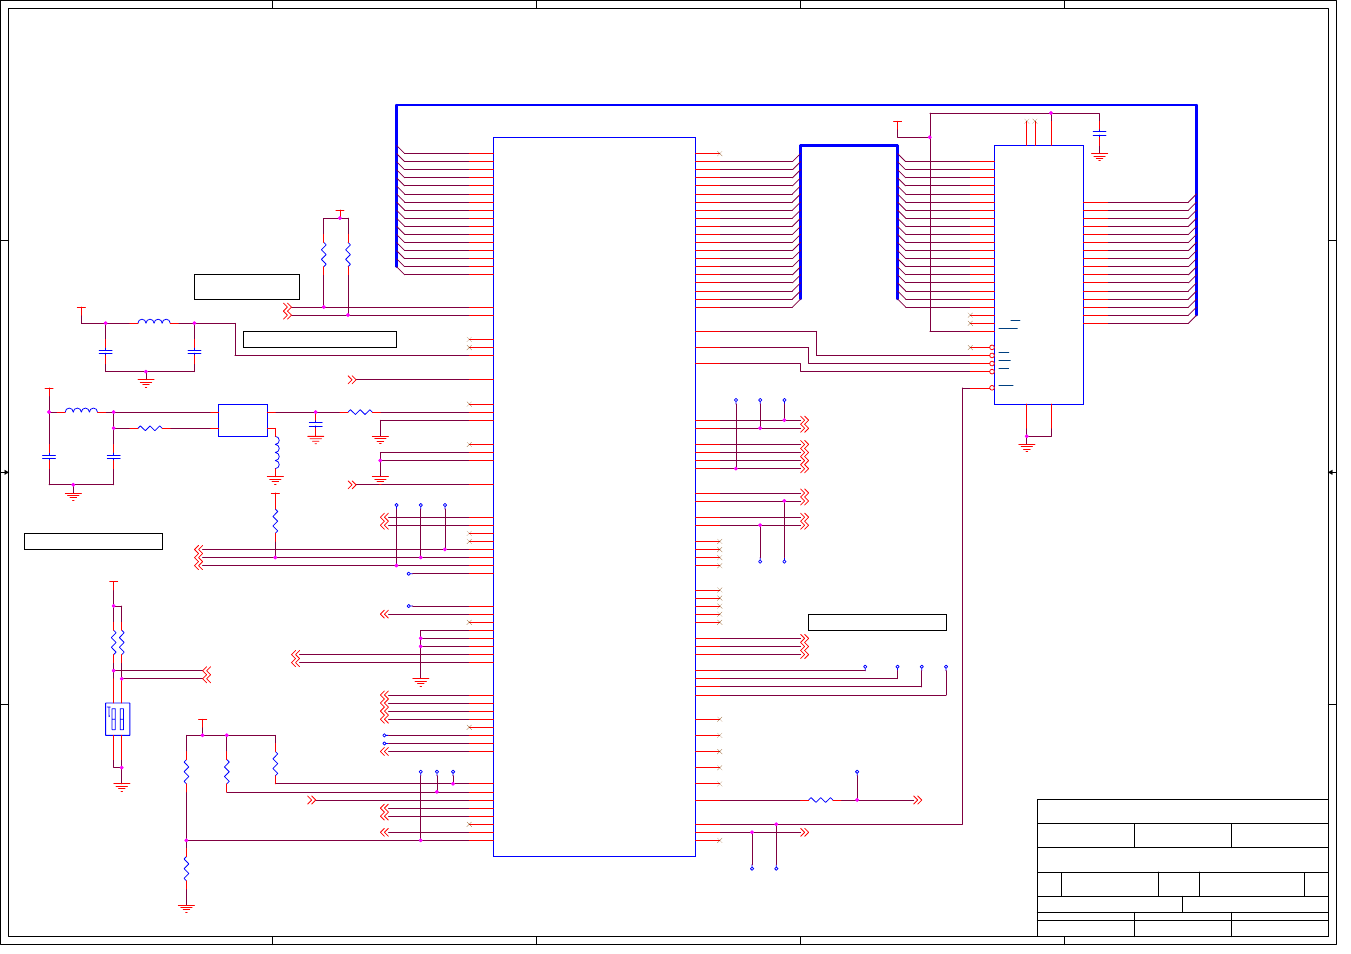Click the right resistor of the top pull-up pair

click(348, 255)
